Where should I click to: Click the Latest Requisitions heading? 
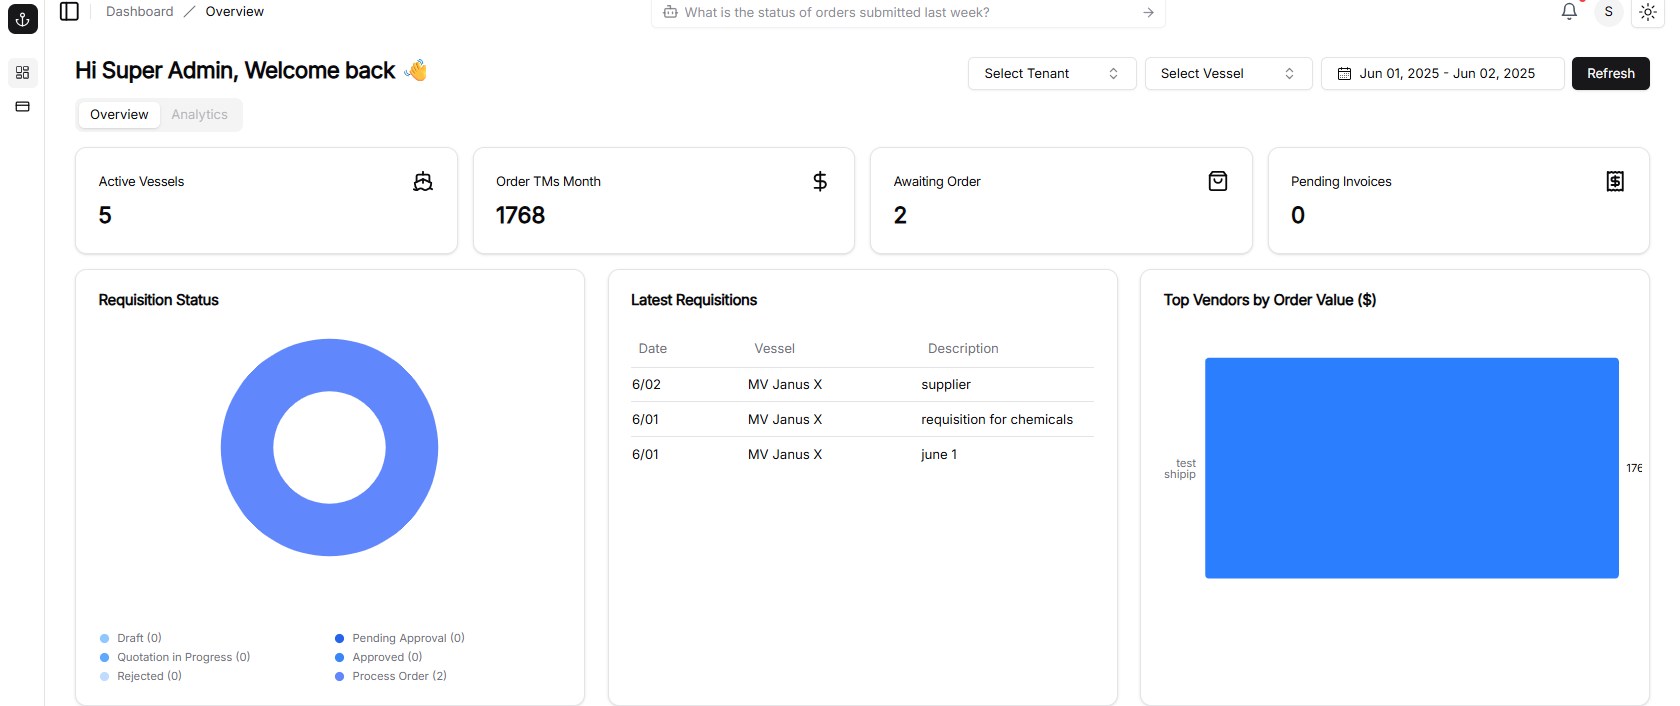pos(694,300)
